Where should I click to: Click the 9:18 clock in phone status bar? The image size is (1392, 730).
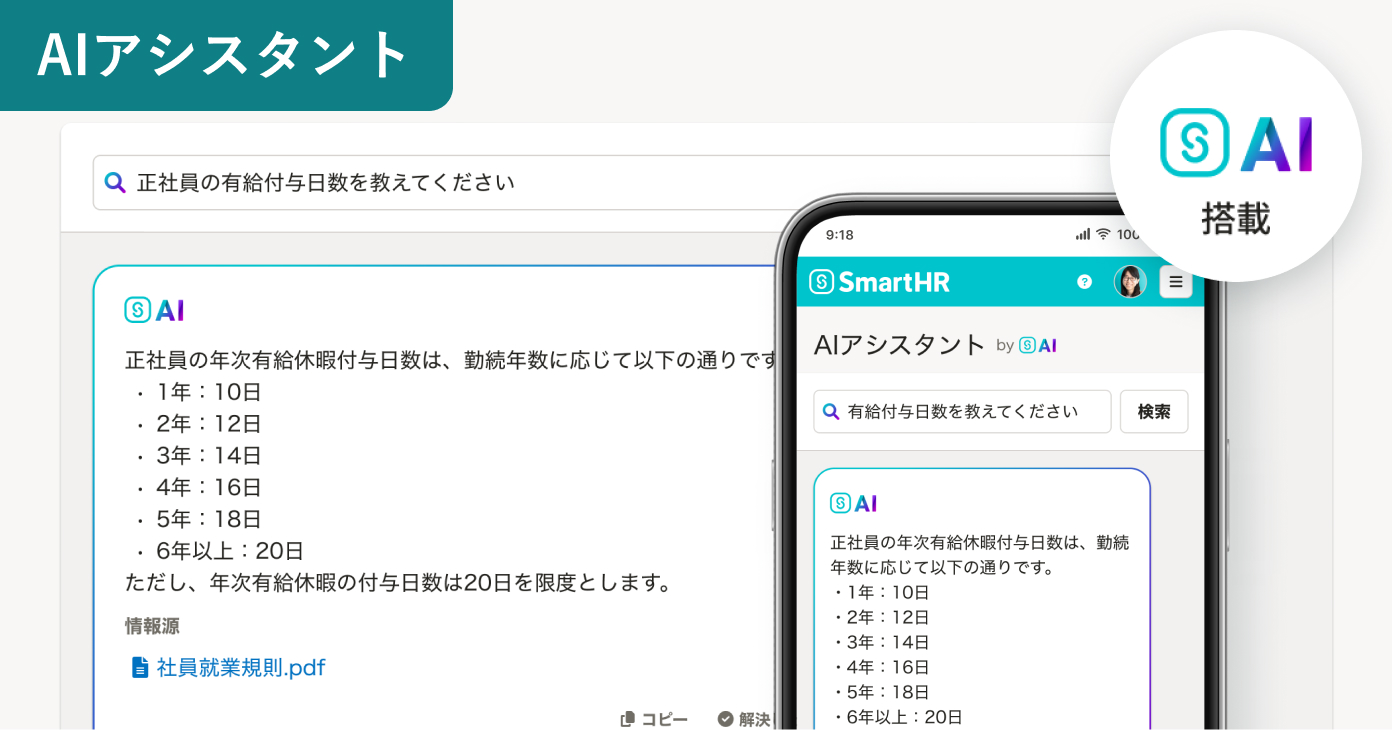[840, 234]
